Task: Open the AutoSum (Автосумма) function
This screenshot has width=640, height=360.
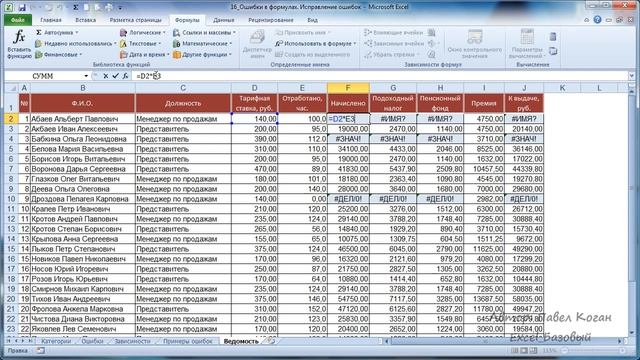Action: (x=57, y=32)
